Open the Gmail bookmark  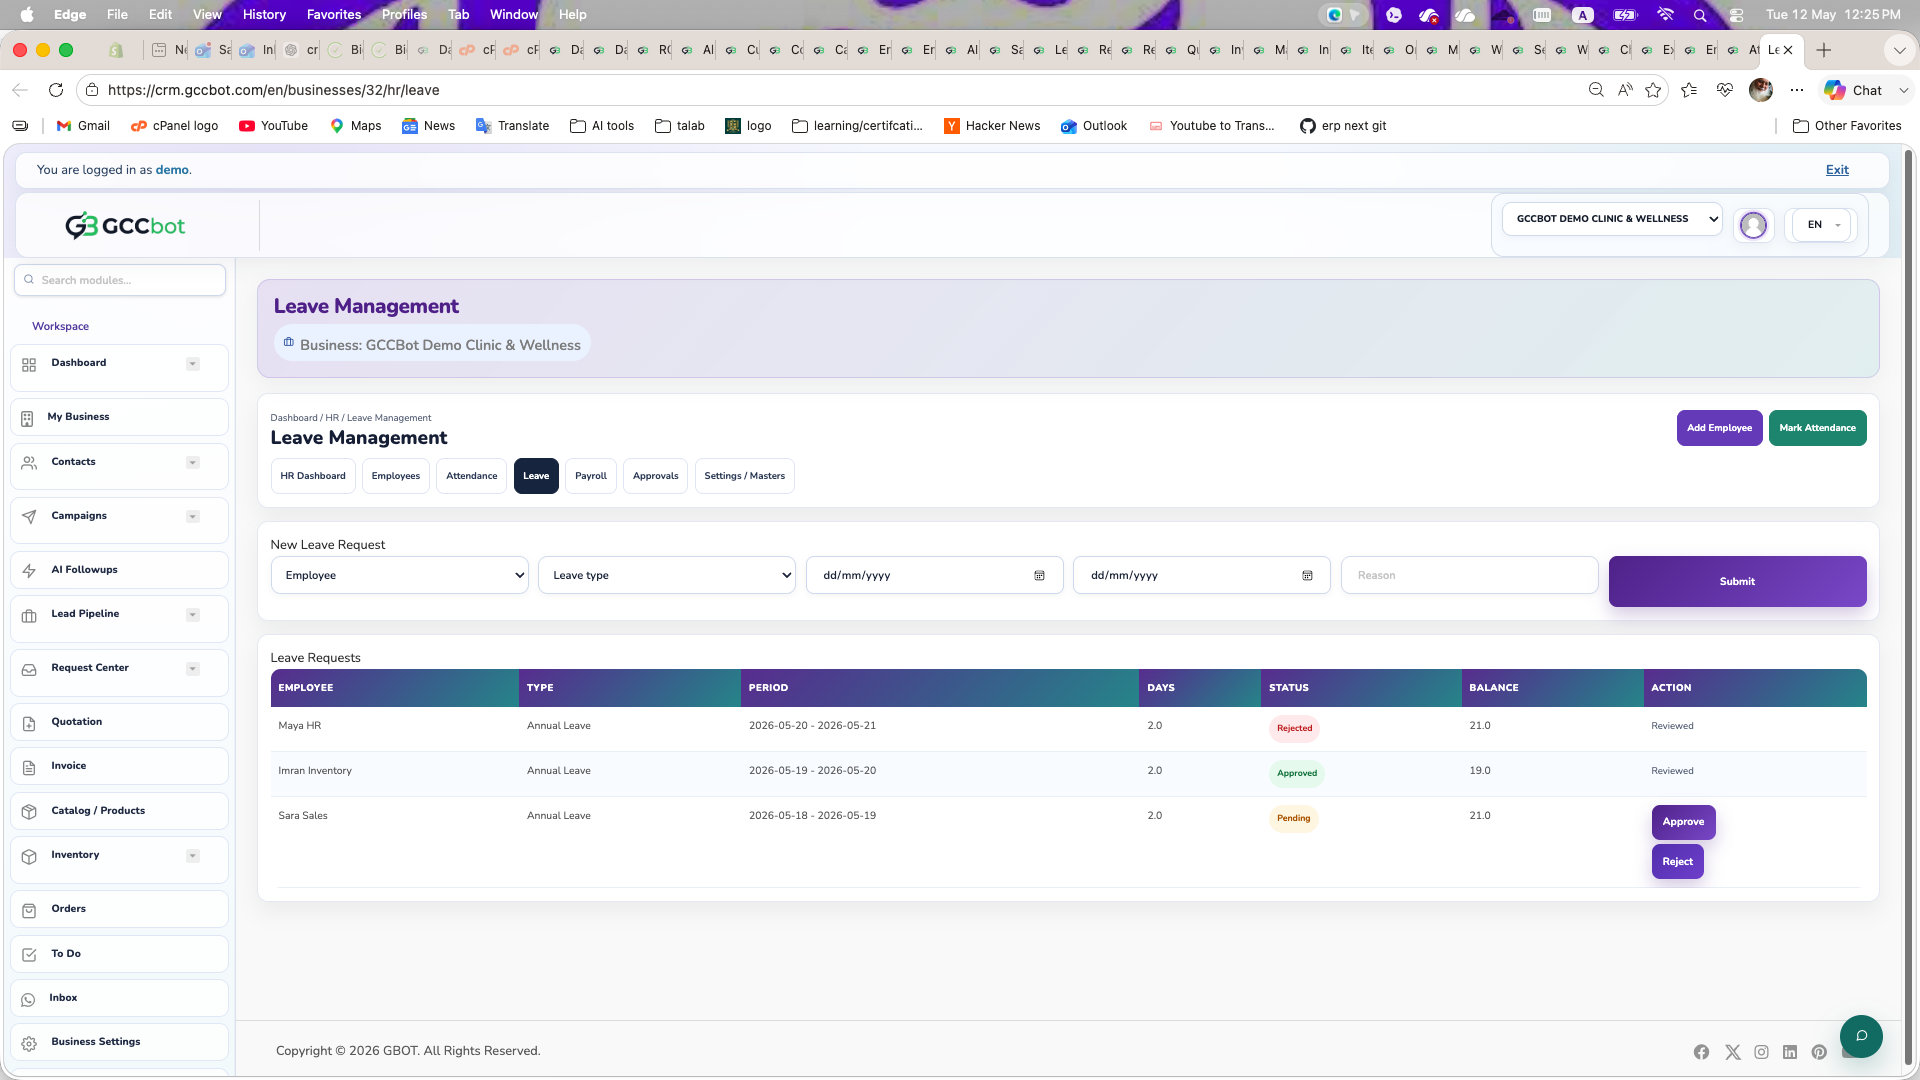(x=83, y=126)
